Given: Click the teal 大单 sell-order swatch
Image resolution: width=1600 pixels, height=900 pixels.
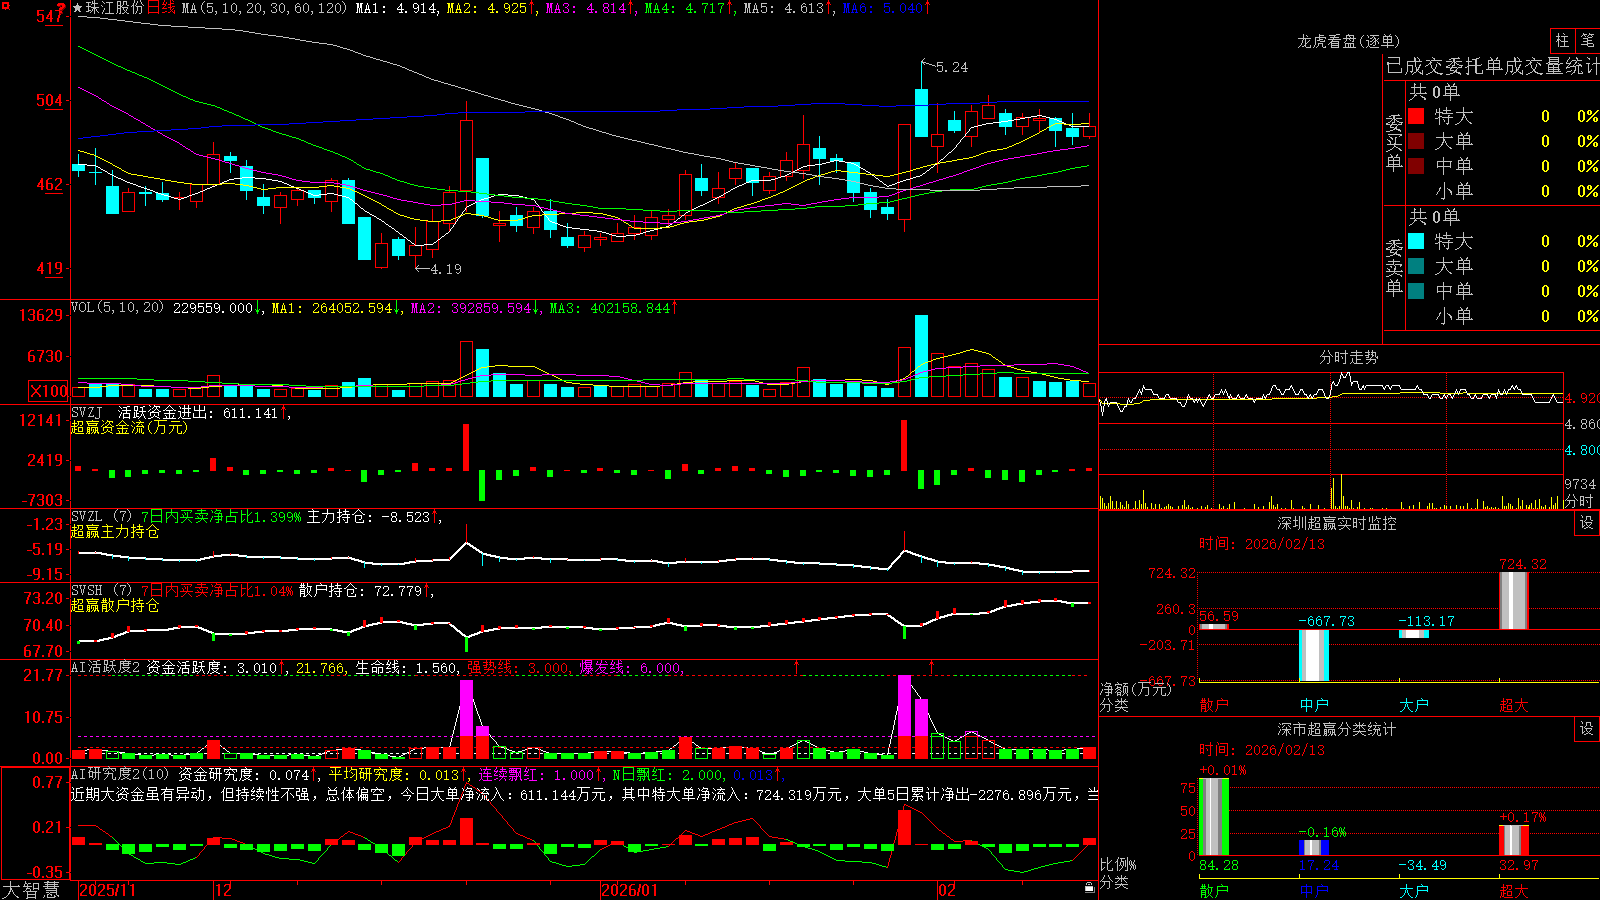Looking at the screenshot, I should pyautogui.click(x=1416, y=266).
